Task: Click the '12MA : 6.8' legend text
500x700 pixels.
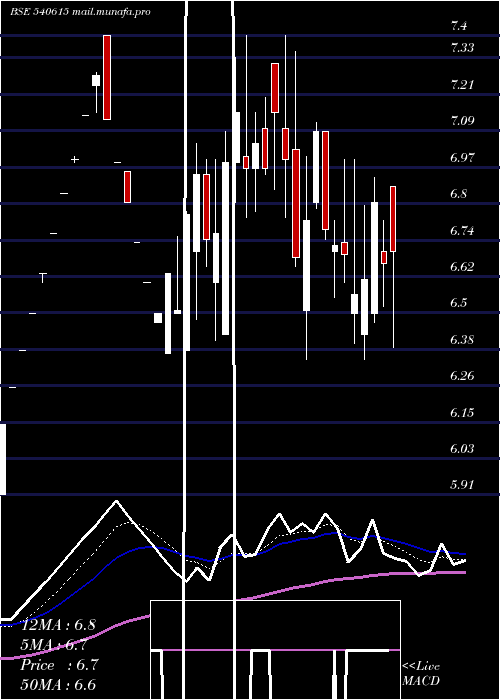Action: [58, 625]
